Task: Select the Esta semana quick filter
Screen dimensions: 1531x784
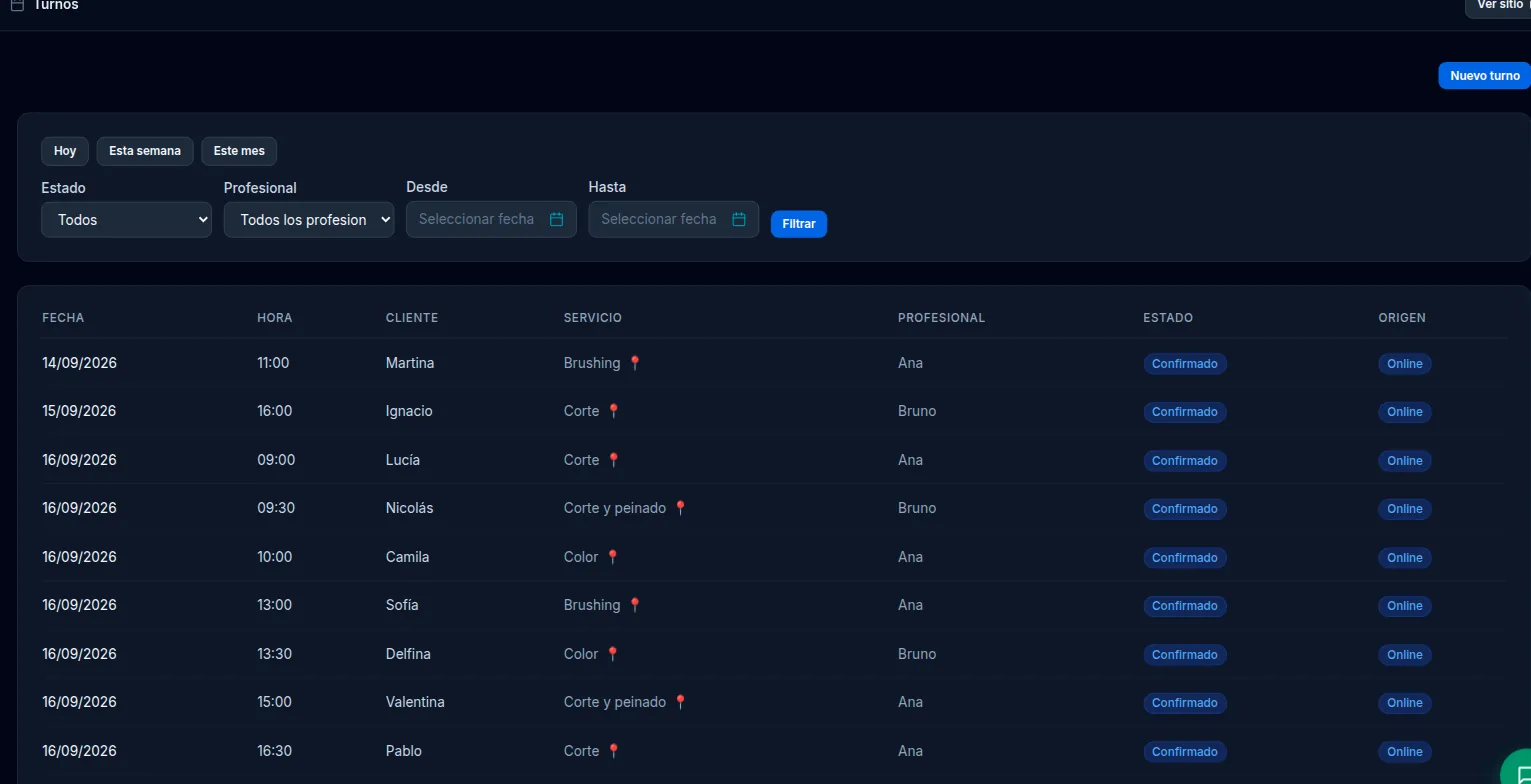Action: pyautogui.click(x=145, y=151)
